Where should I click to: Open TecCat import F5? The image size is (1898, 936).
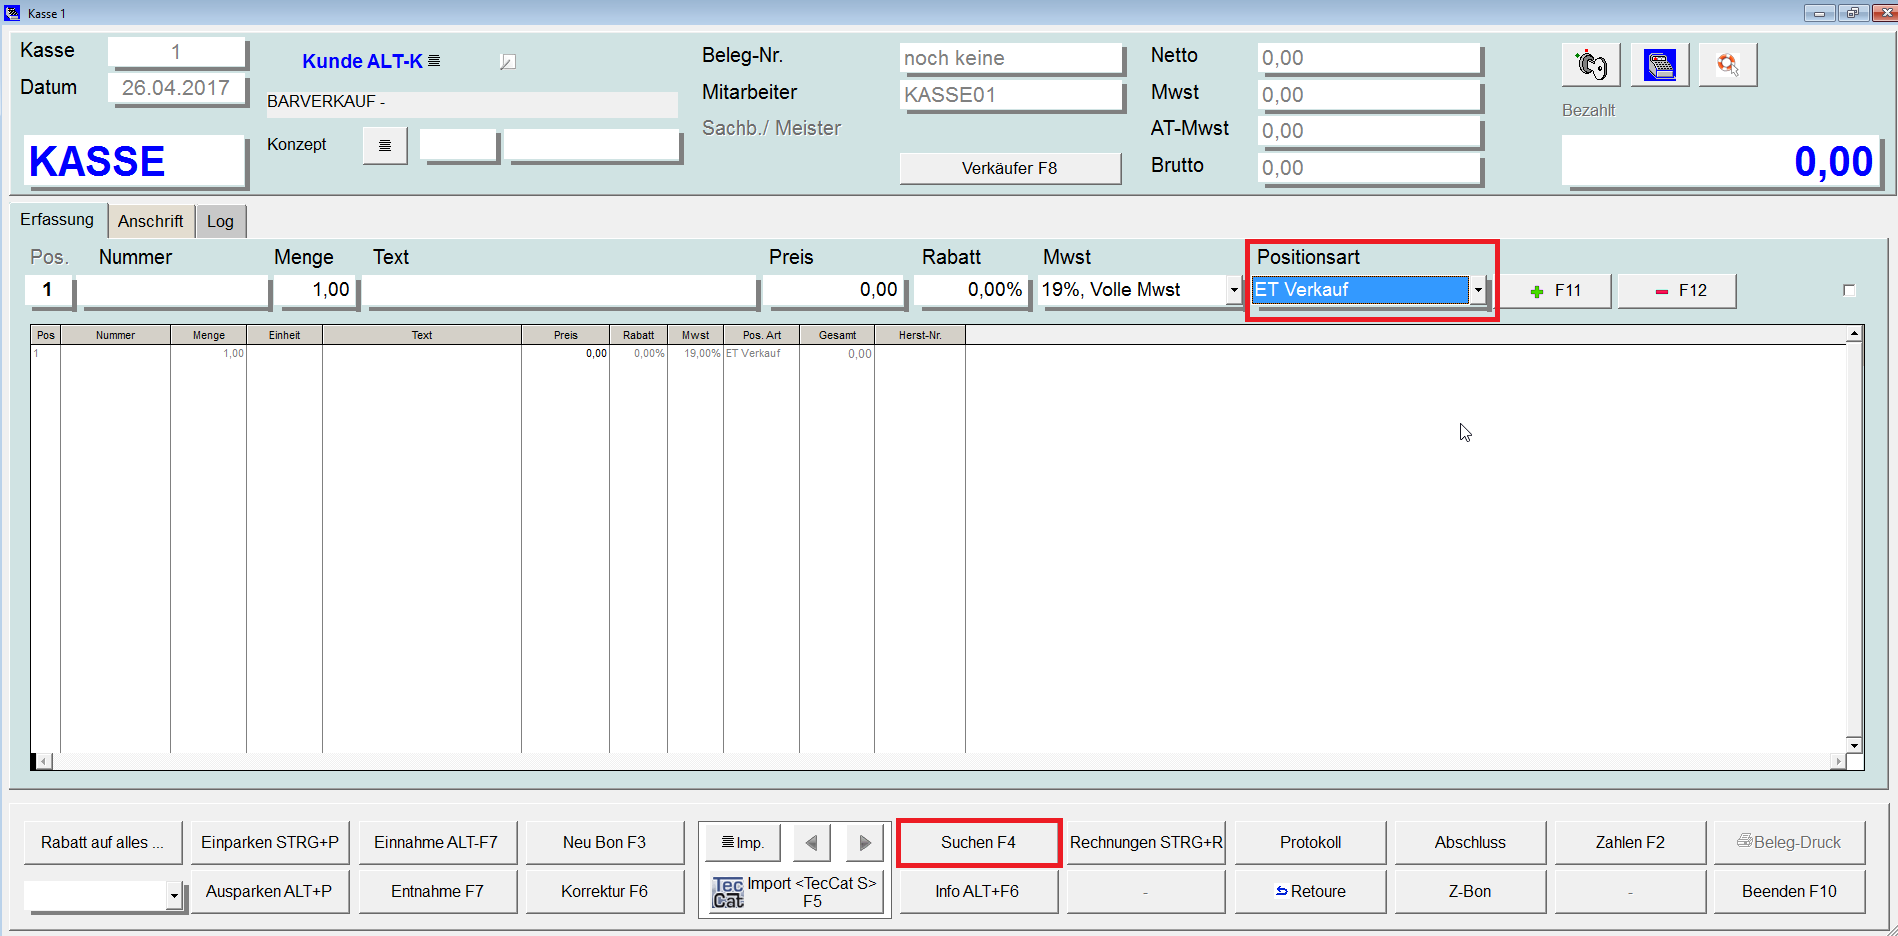(x=795, y=892)
